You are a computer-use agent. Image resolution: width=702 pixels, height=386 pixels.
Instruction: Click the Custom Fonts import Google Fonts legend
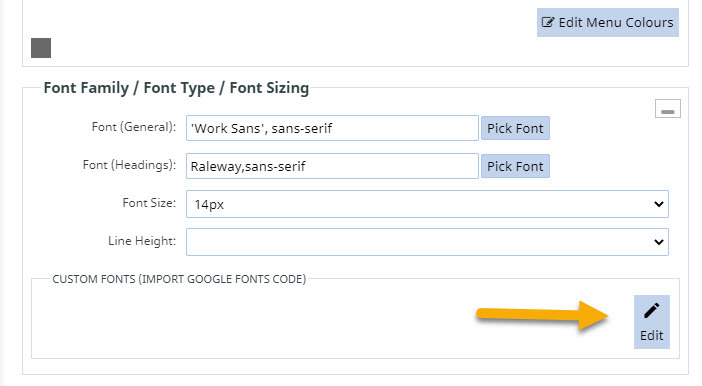(x=179, y=279)
